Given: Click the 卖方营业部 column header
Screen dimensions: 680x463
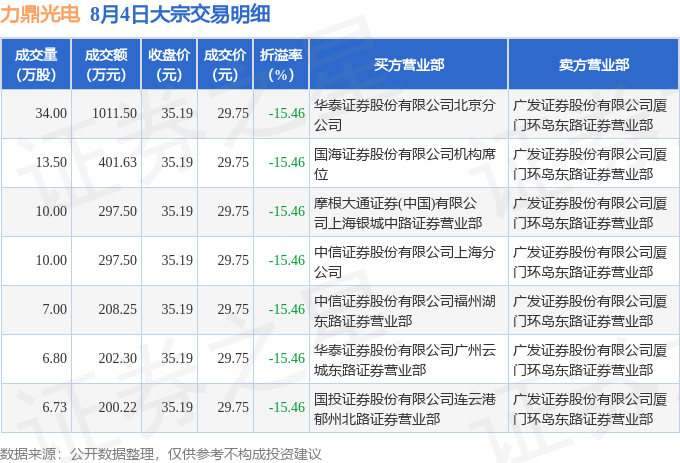Looking at the screenshot, I should click(594, 65).
